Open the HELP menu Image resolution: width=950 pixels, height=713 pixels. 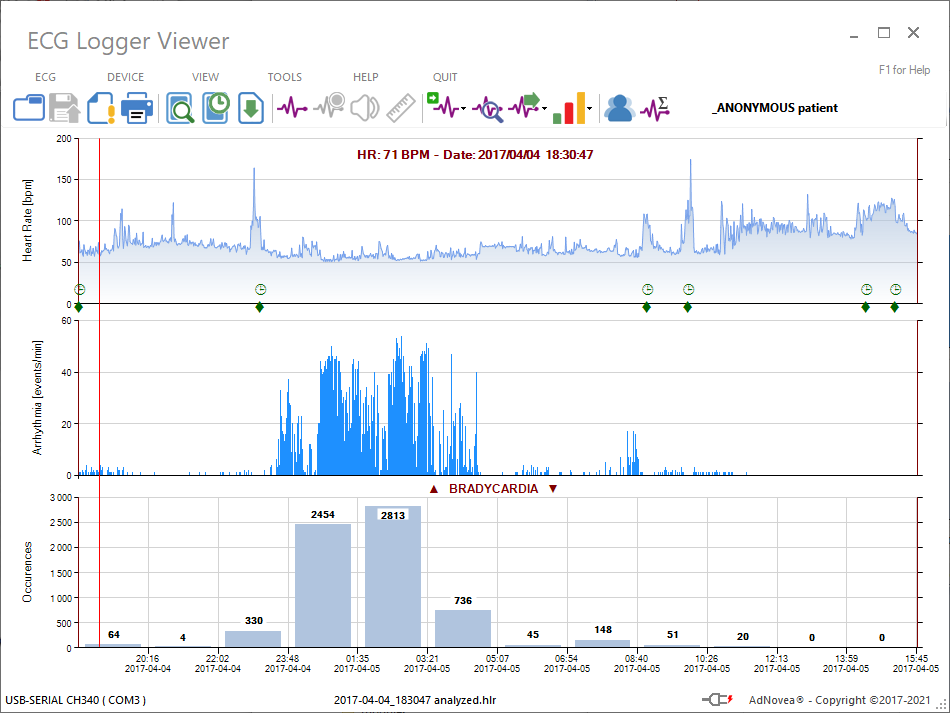(x=365, y=77)
